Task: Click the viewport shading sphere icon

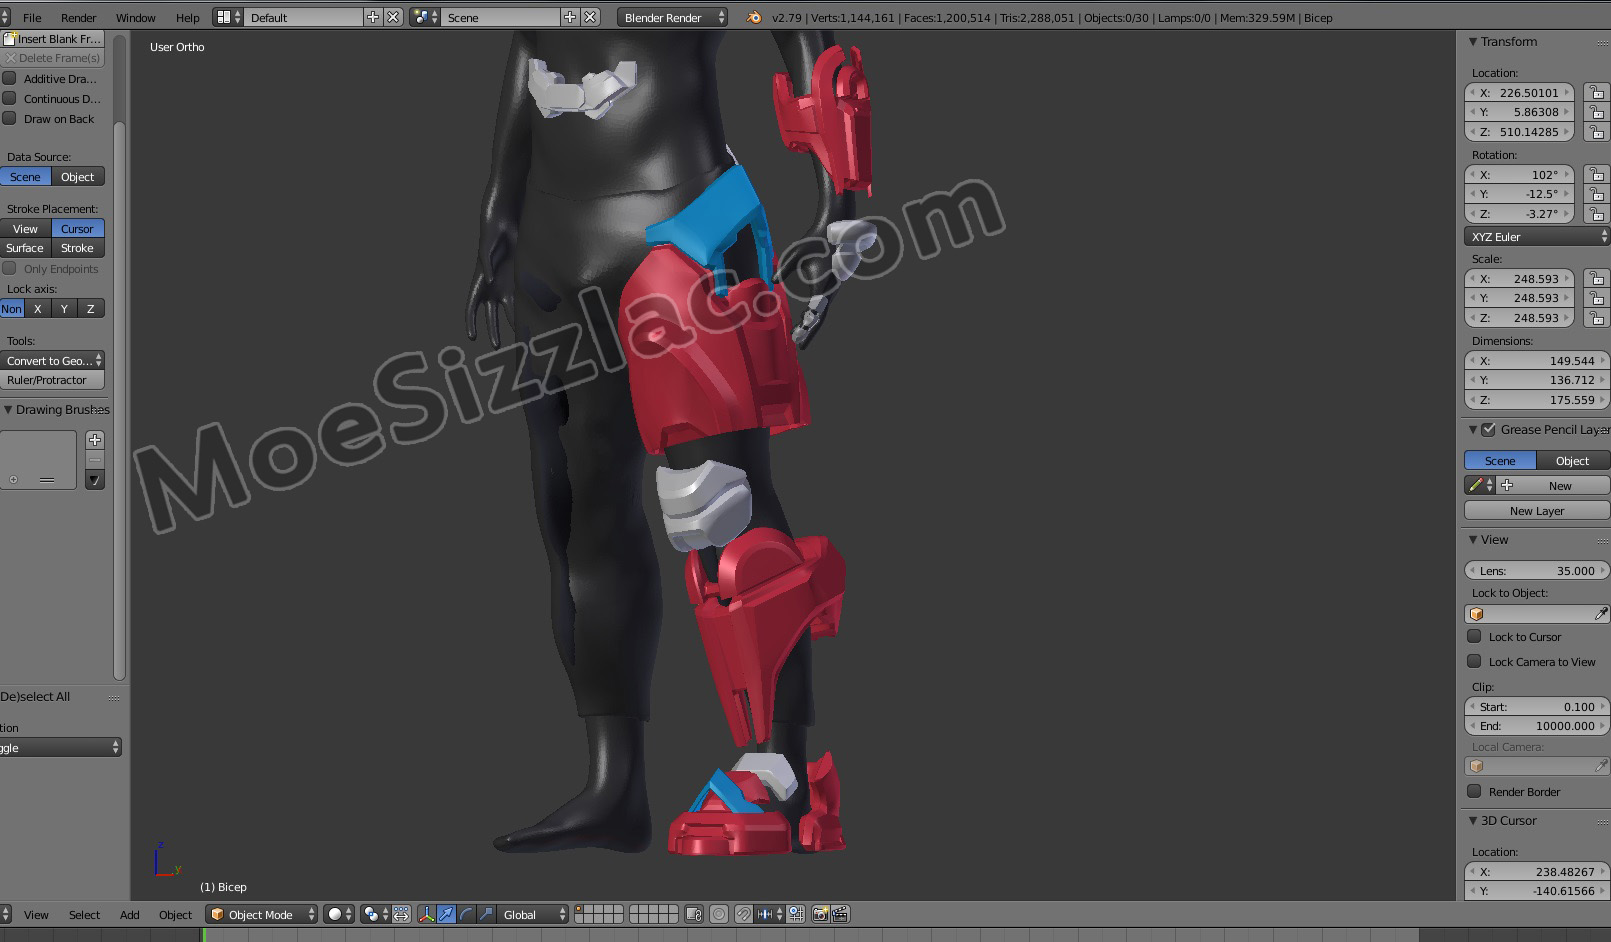Action: click(340, 914)
